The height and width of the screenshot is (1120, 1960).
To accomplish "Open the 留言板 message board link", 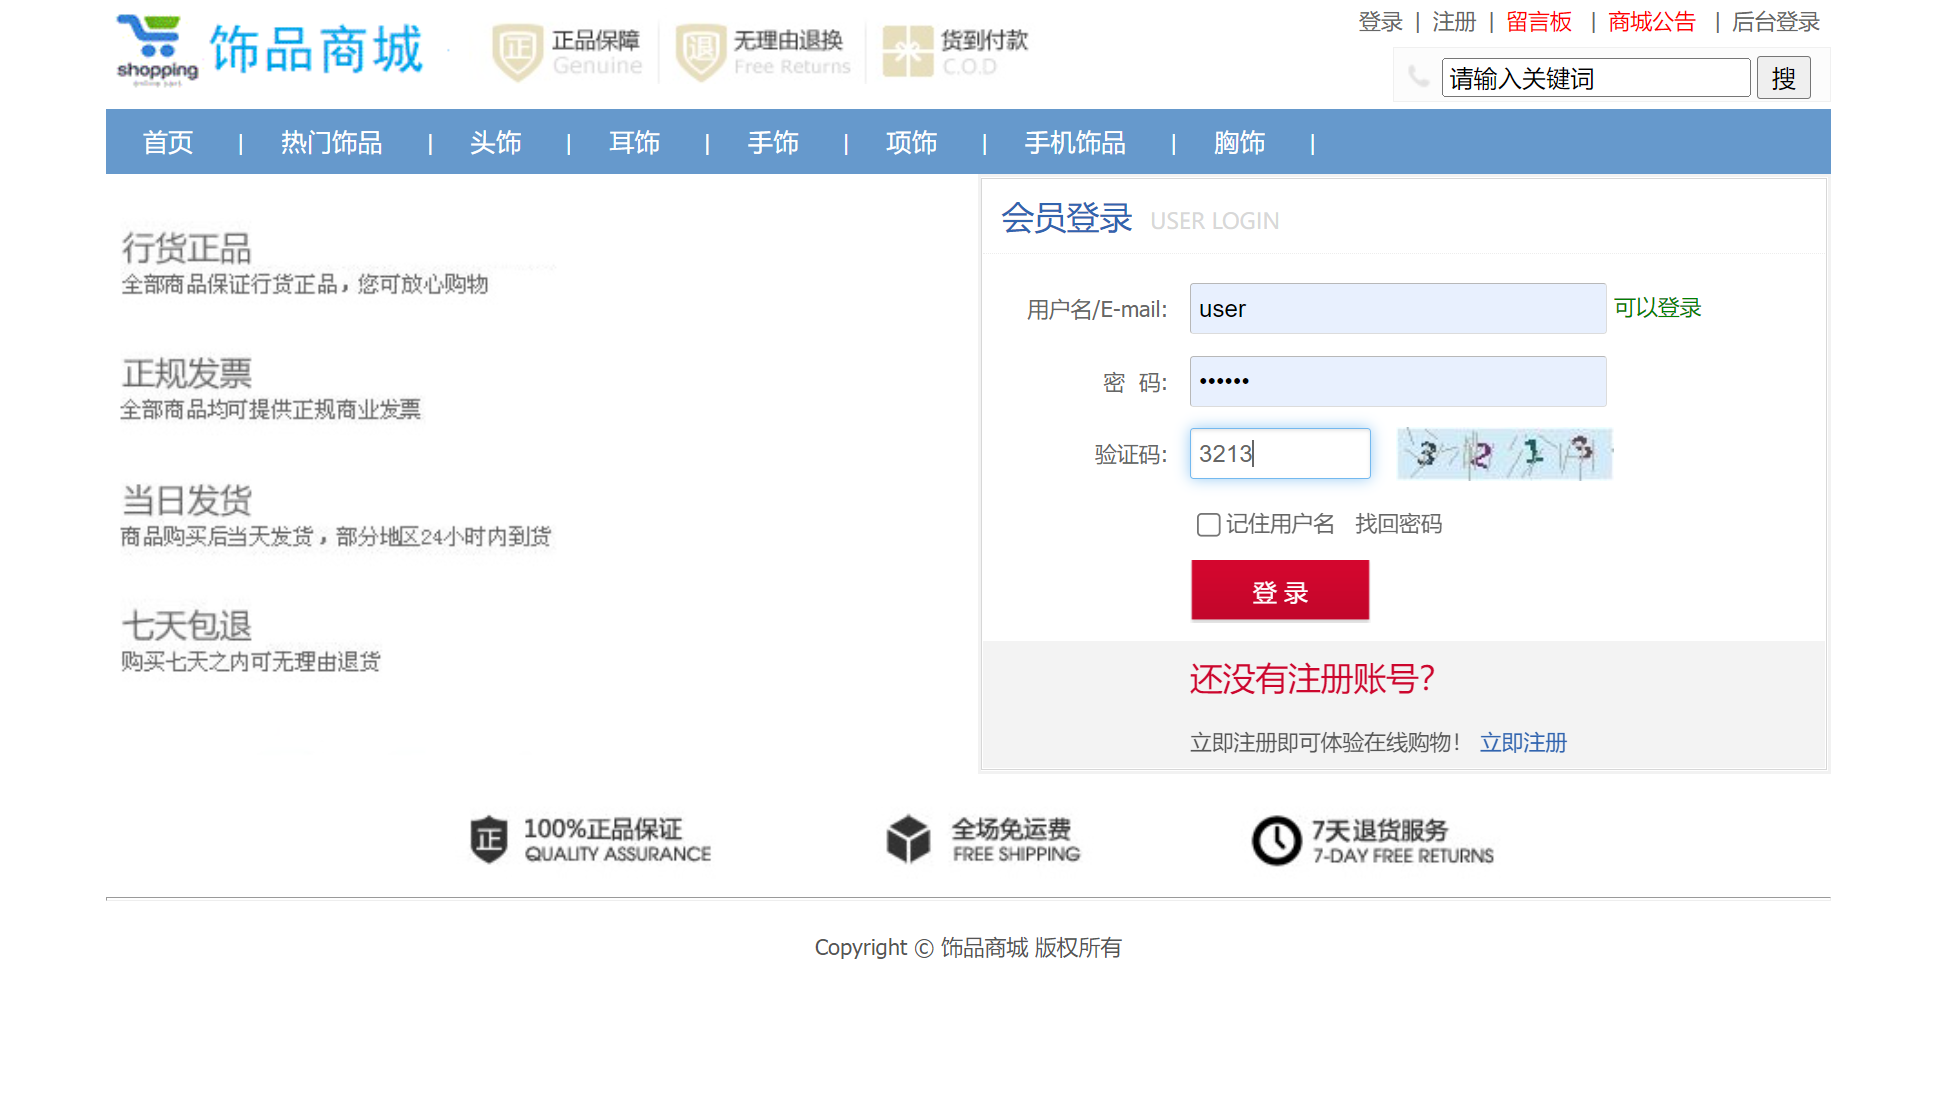I will coord(1539,22).
